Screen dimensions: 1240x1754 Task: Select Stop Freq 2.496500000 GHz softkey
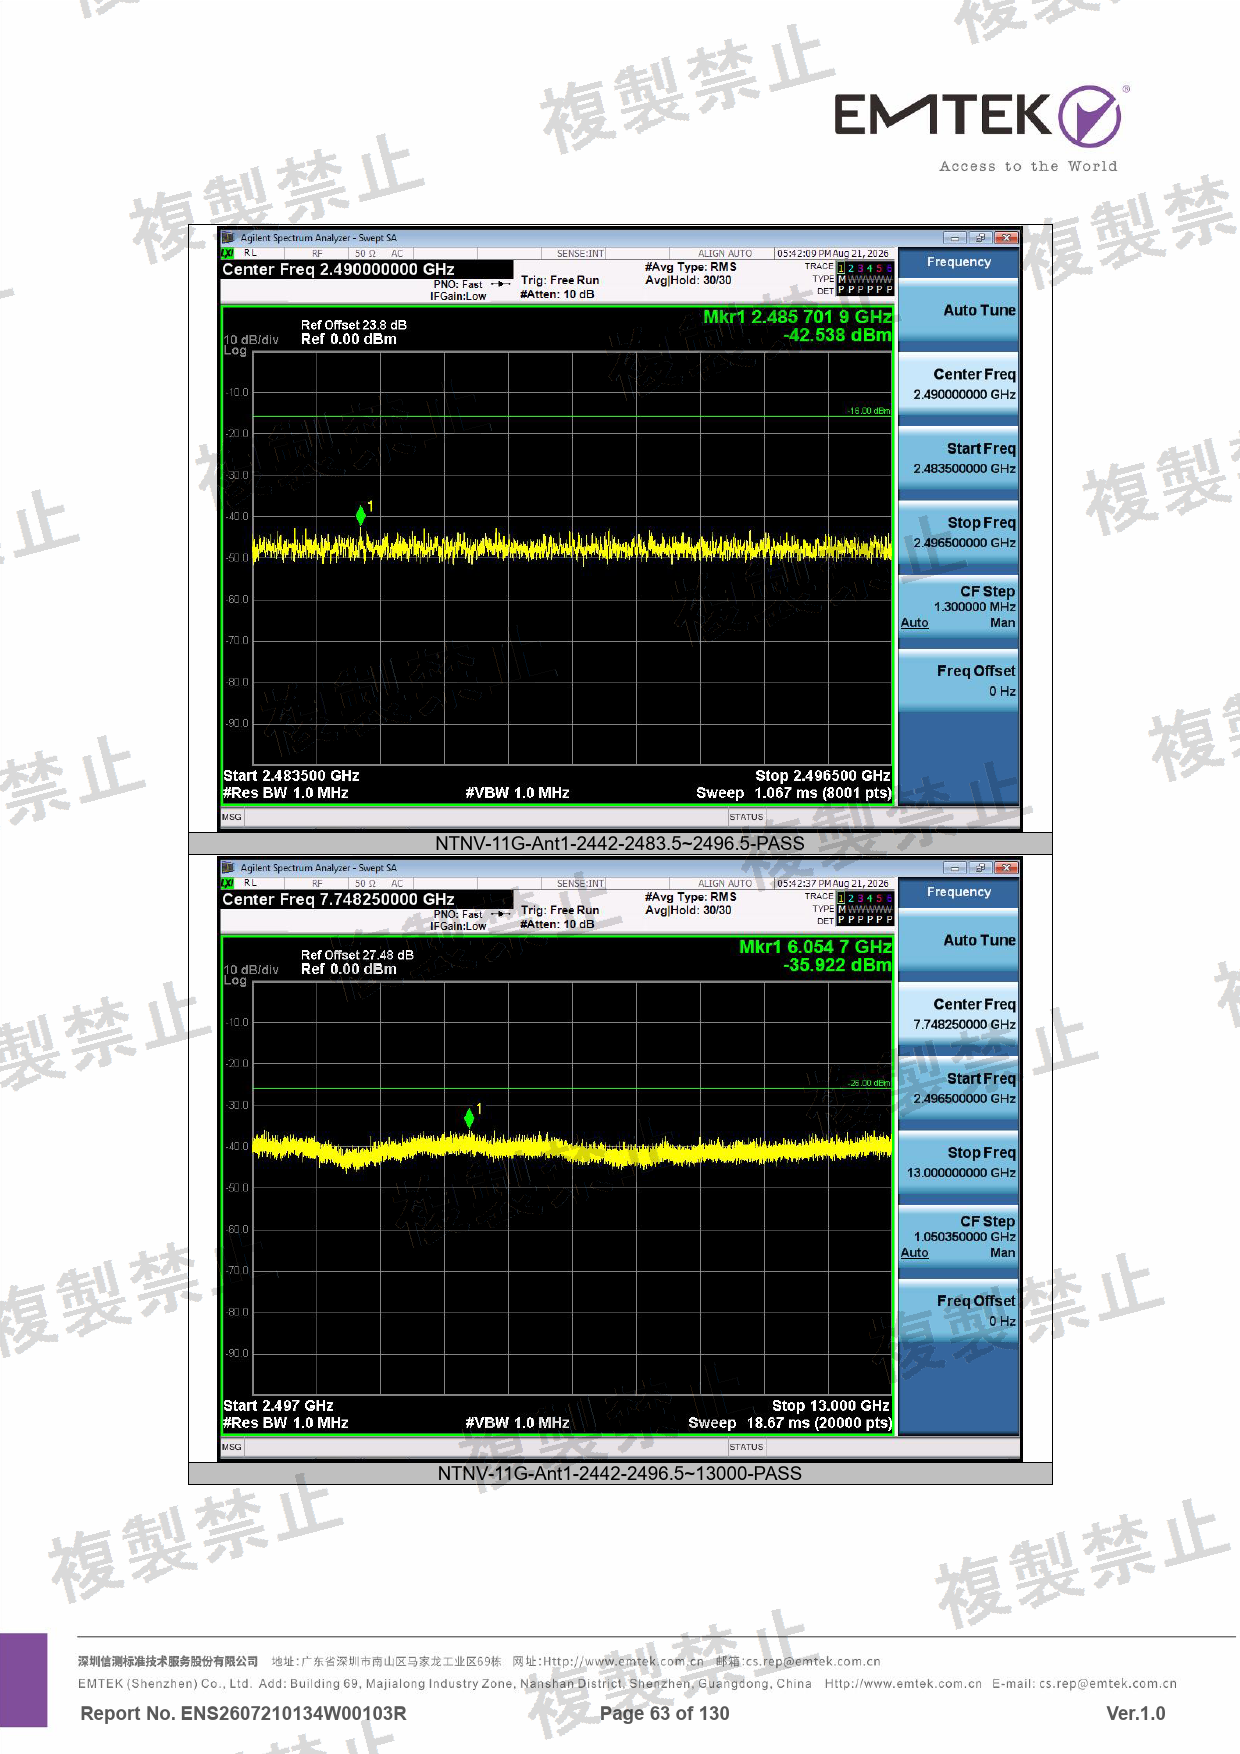click(958, 532)
